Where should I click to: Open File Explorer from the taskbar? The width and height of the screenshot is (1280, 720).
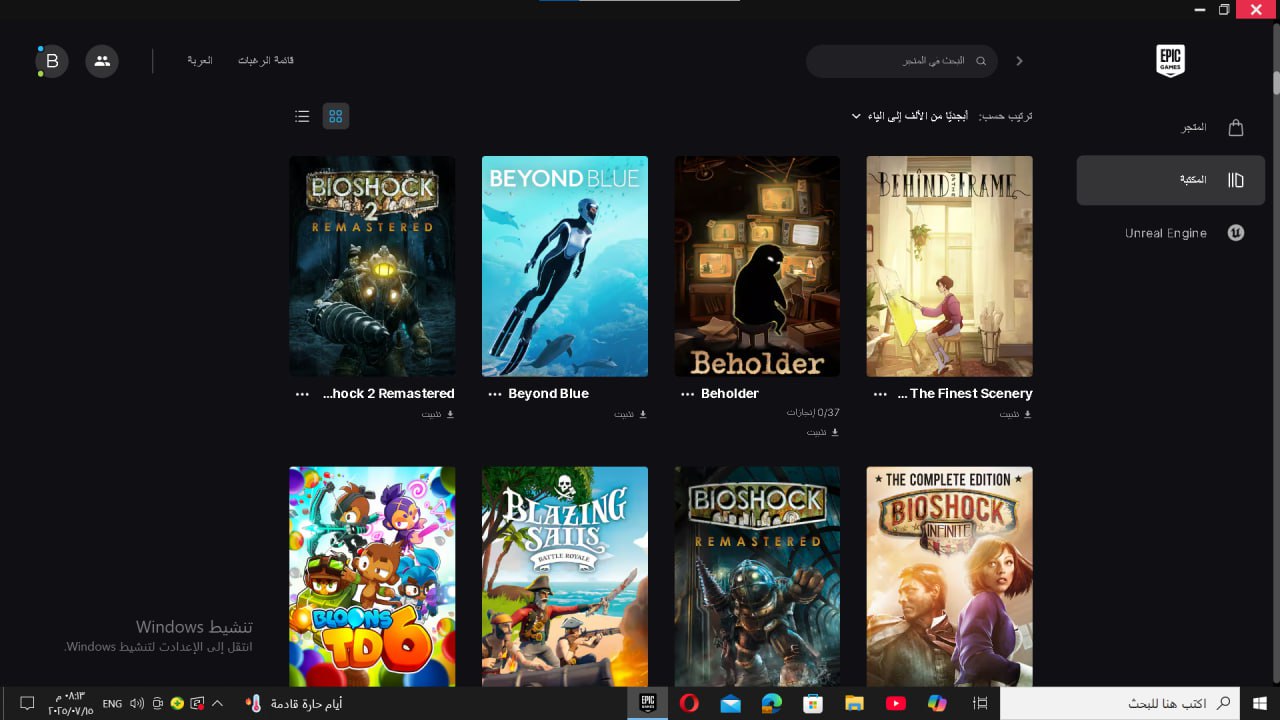[854, 703]
